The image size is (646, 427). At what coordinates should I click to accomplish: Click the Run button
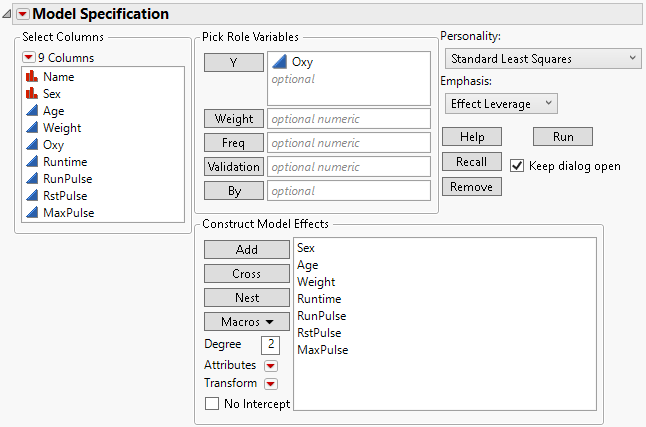pyautogui.click(x=562, y=137)
